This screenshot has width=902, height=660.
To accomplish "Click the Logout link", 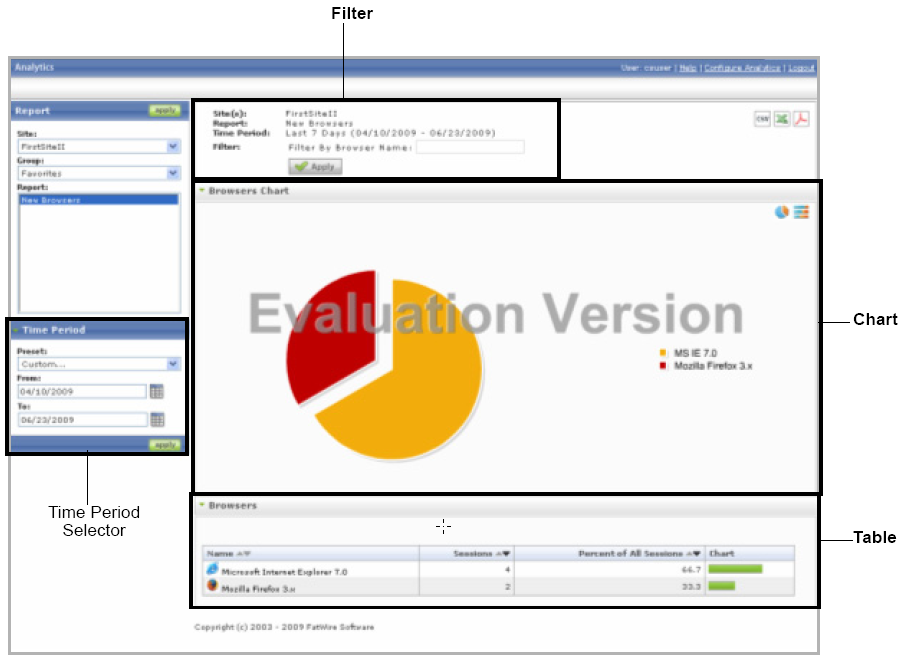I will [x=801, y=68].
